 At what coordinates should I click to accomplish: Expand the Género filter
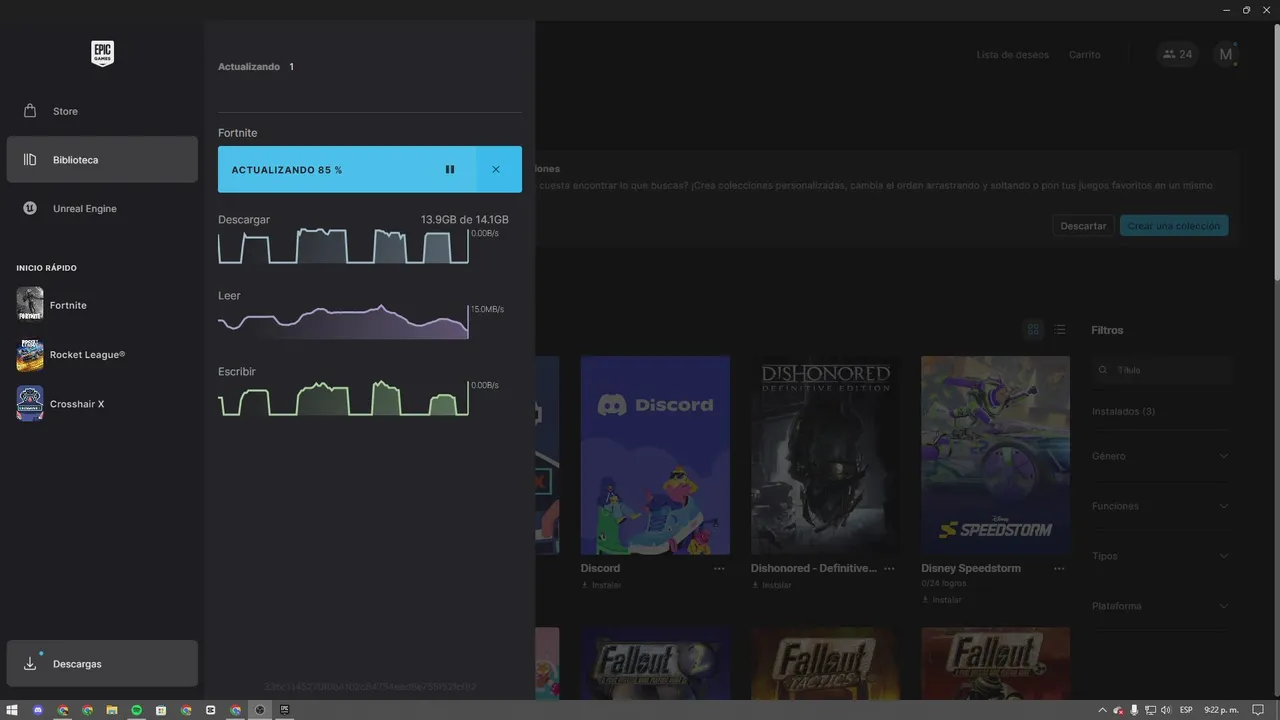tap(1161, 456)
